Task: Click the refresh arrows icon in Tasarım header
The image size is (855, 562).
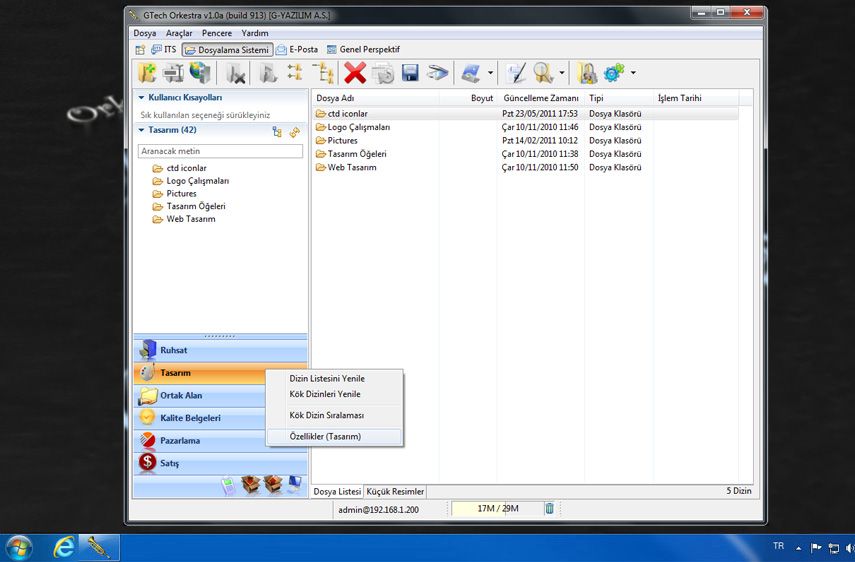Action: (x=294, y=131)
